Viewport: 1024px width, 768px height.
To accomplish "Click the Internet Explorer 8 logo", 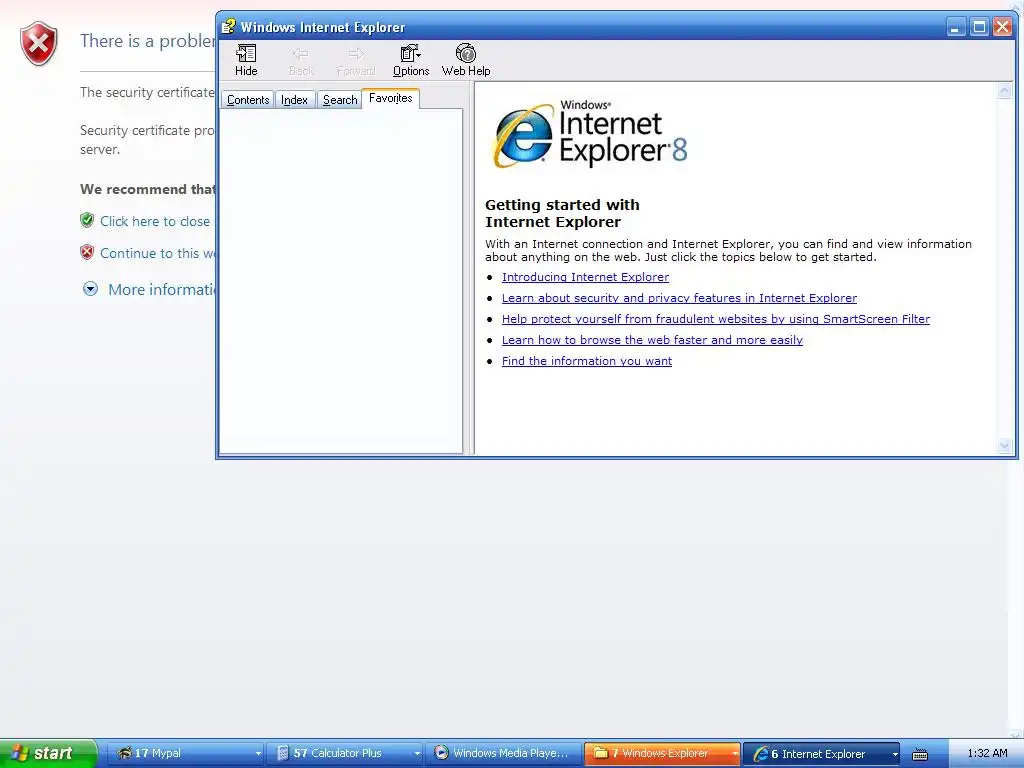I will (590, 135).
